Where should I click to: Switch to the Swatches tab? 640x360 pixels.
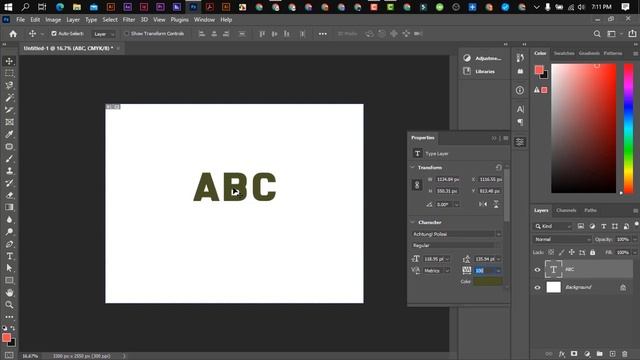tap(564, 53)
